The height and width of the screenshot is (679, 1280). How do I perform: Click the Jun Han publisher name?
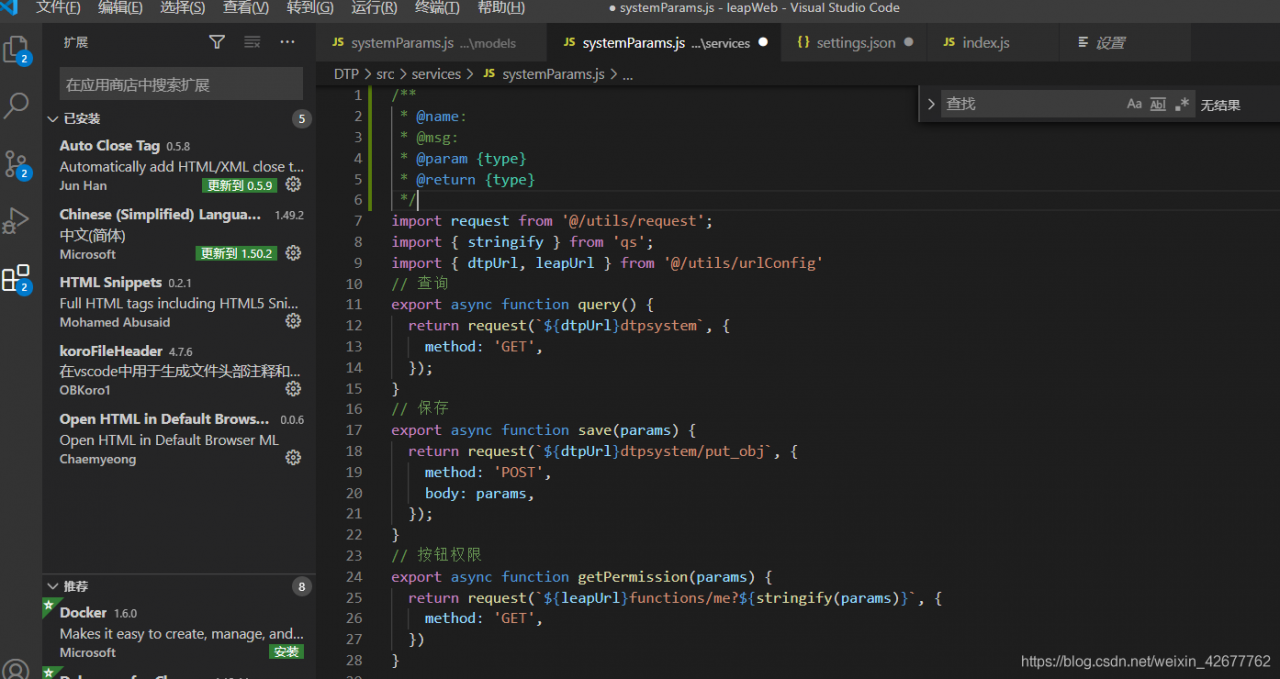(x=83, y=186)
